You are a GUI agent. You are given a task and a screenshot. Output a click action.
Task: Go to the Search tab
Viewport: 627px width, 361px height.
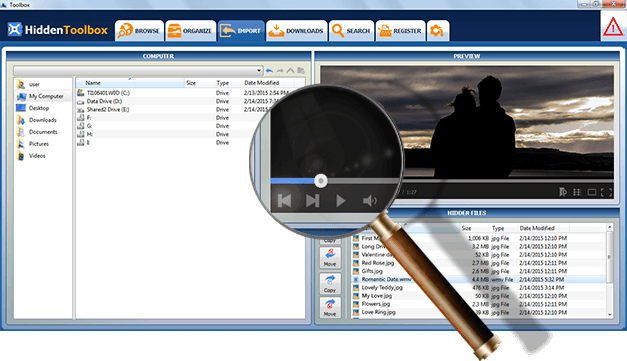click(351, 31)
